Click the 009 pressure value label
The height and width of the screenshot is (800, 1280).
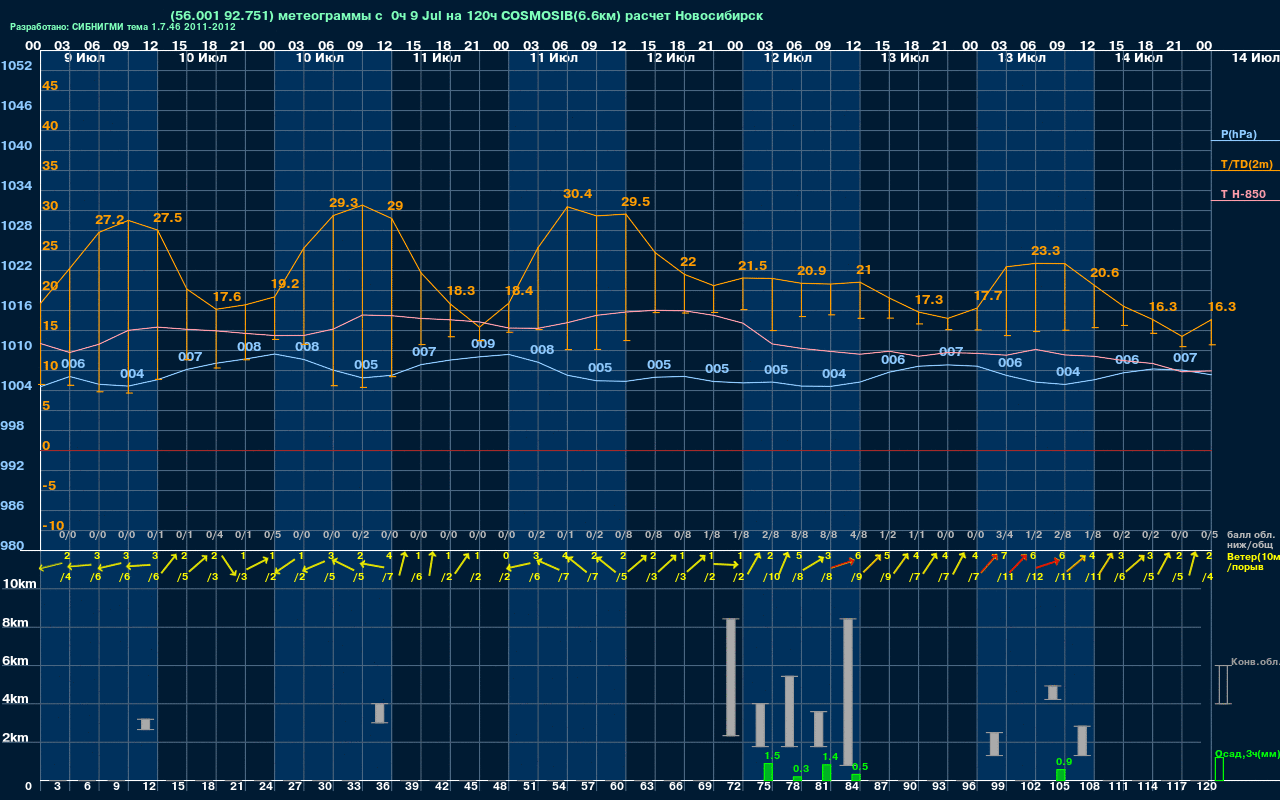pos(483,344)
